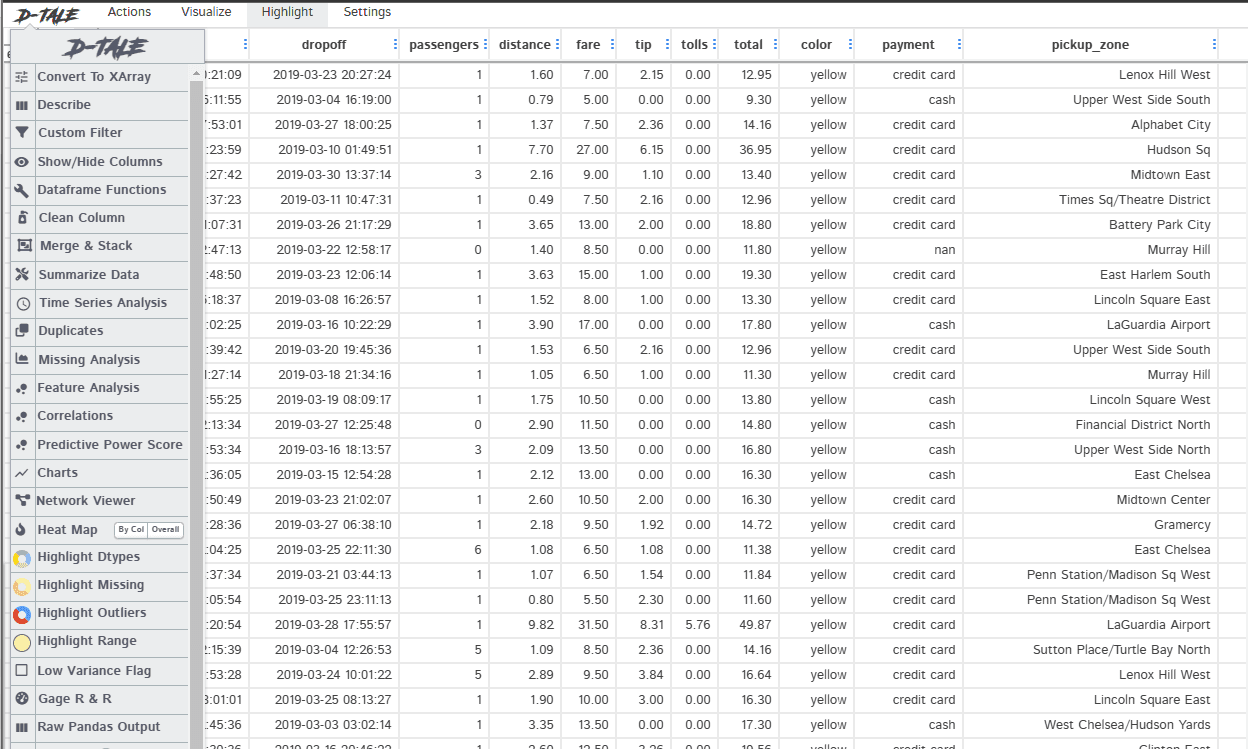Toggle Heat Map Overall option
This screenshot has width=1248, height=749.
point(165,530)
